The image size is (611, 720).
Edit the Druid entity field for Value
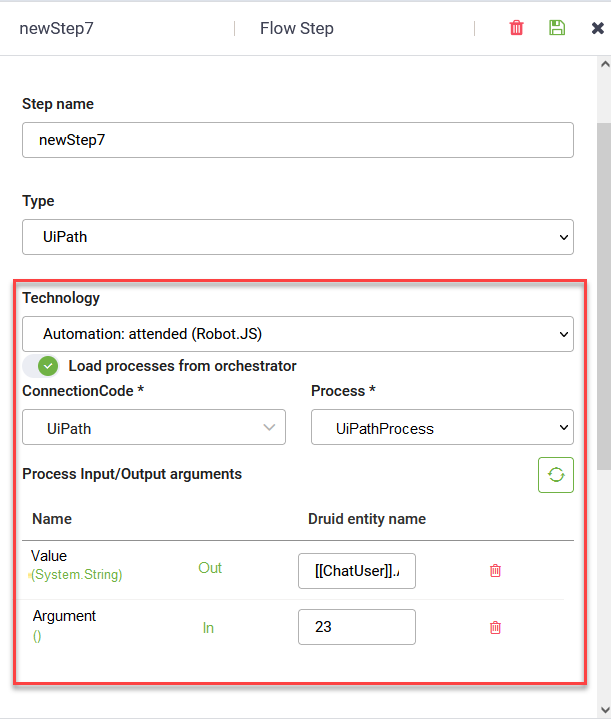click(x=357, y=571)
